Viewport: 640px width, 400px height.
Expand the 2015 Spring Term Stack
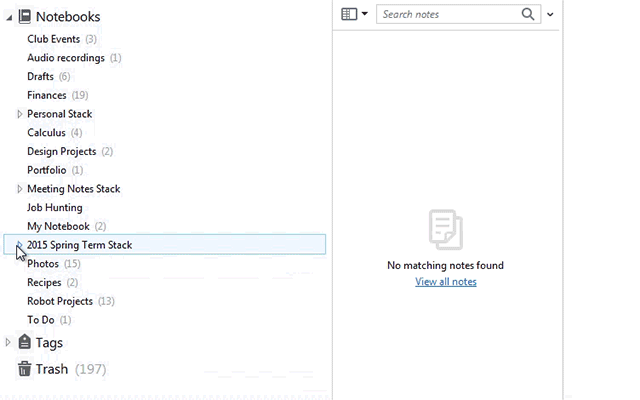[x=20, y=245]
